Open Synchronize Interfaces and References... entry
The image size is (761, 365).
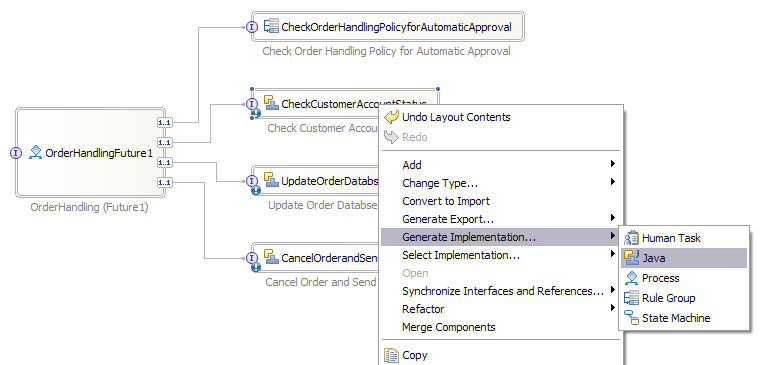tap(500, 291)
